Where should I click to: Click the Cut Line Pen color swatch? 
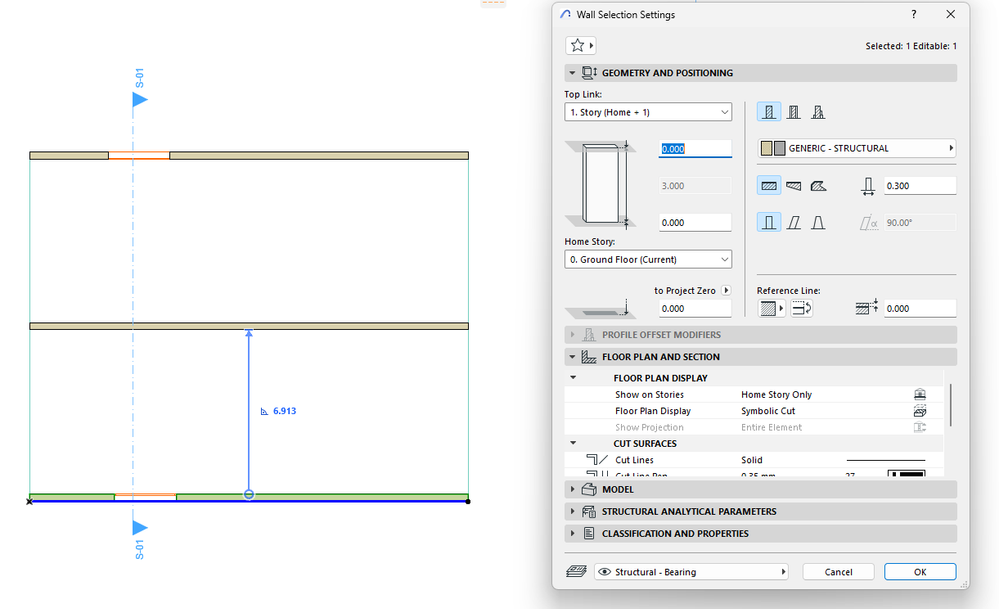click(907, 473)
